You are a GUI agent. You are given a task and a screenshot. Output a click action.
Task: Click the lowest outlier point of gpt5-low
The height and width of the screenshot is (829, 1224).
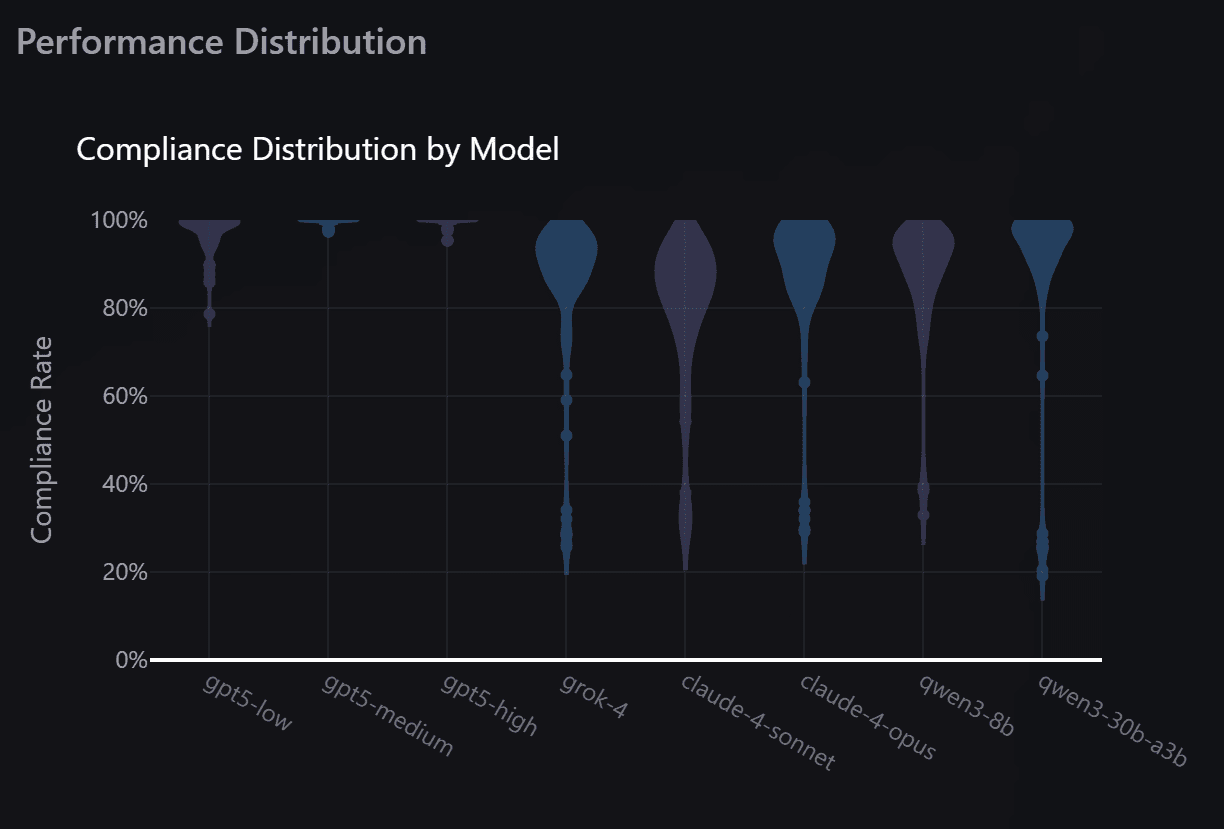click(209, 314)
